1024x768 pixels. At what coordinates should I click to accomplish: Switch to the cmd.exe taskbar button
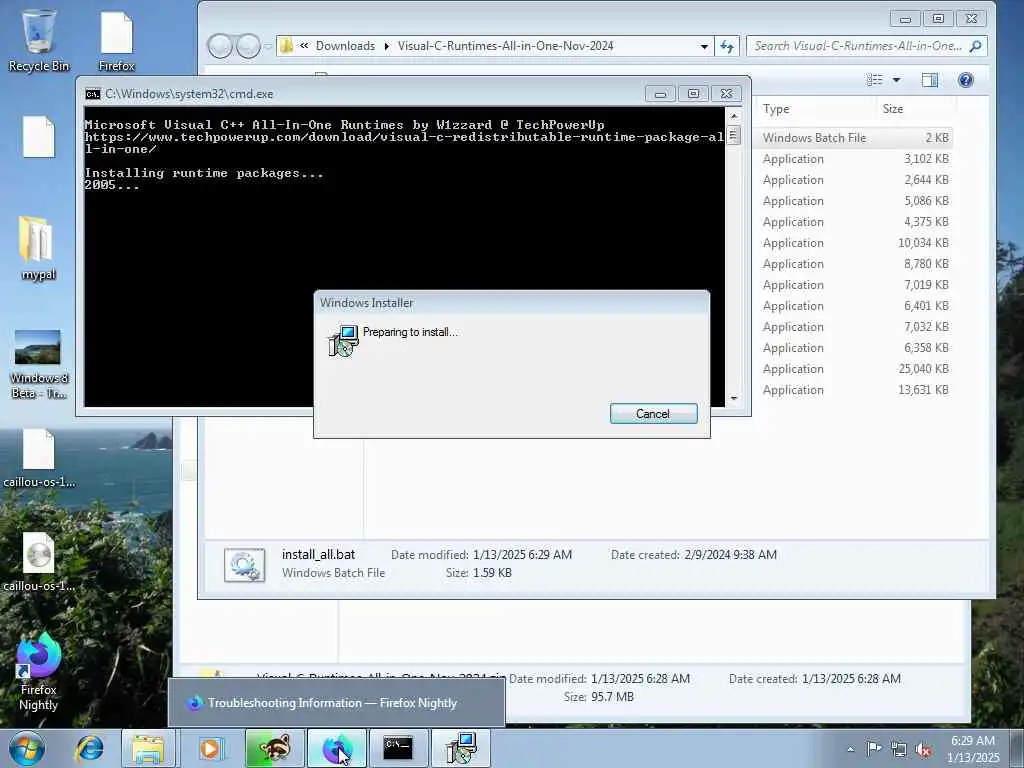[398, 748]
